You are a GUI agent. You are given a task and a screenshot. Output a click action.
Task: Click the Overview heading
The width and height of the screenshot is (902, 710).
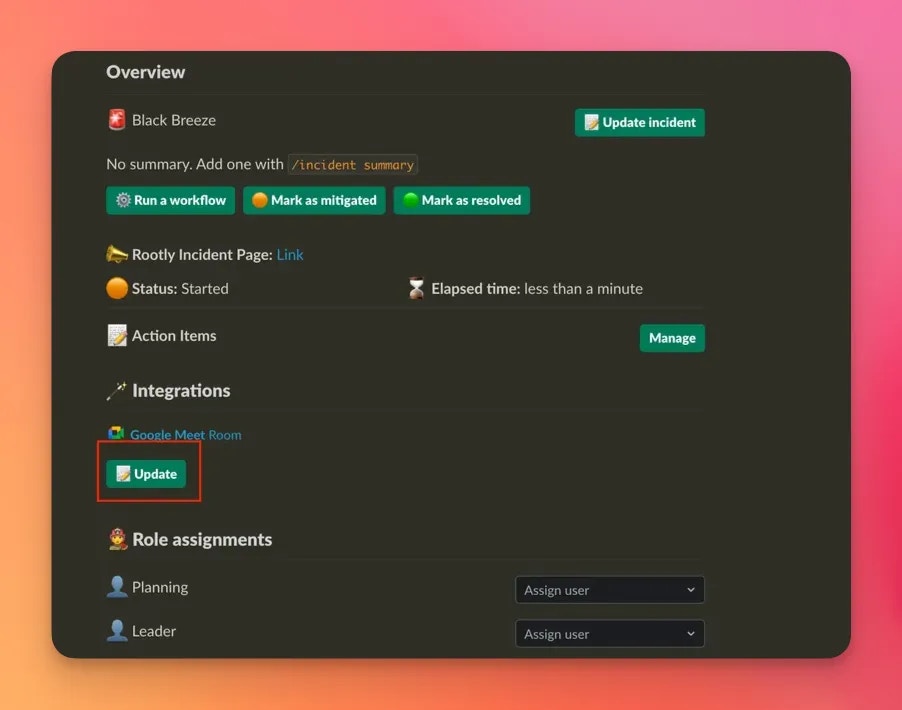[146, 72]
